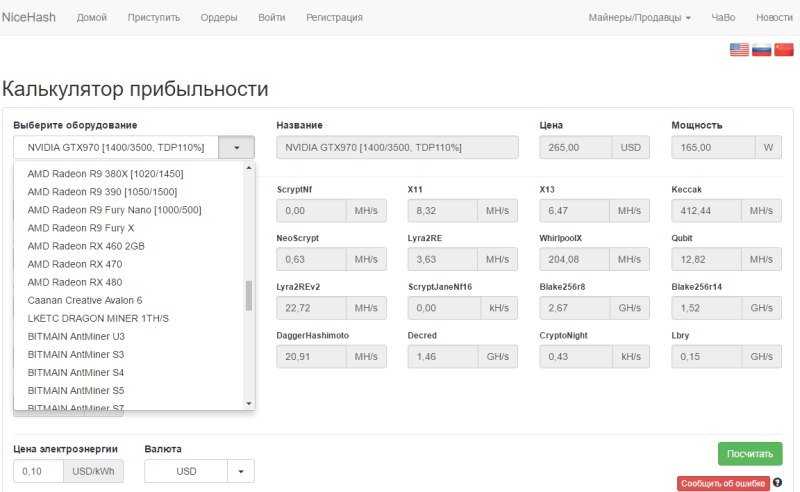800x492 pixels.
Task: Click the DaggerHashimoto hashrate field
Action: click(311, 356)
